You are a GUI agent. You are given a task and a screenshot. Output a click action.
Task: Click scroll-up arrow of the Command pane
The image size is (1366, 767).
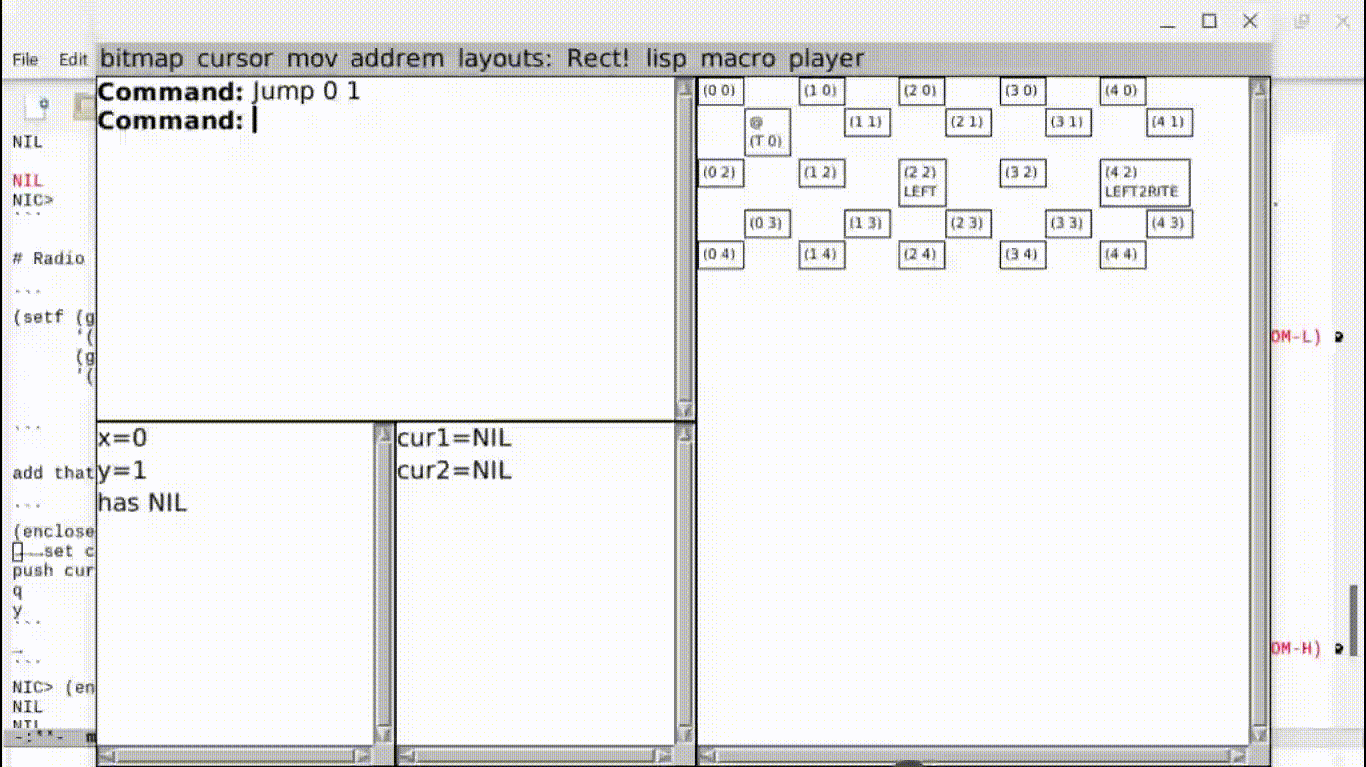click(685, 88)
